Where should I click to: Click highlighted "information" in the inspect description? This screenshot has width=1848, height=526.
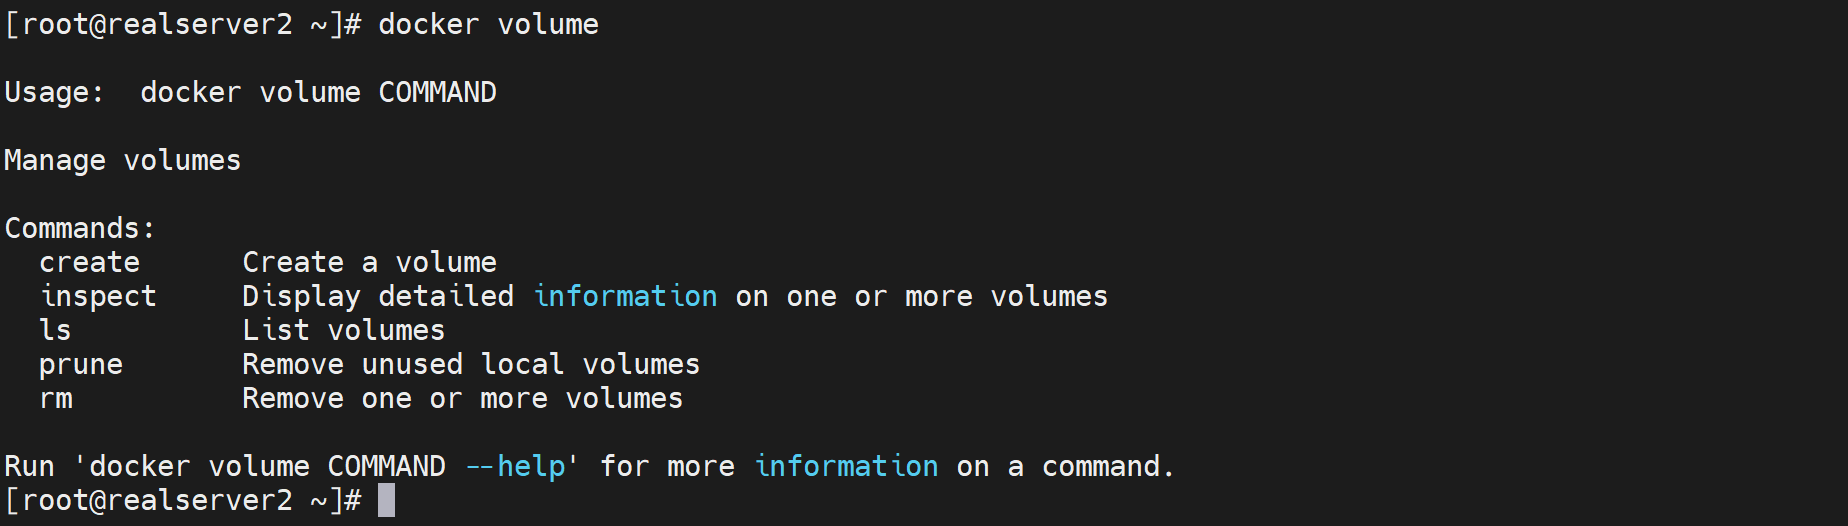[x=625, y=297]
